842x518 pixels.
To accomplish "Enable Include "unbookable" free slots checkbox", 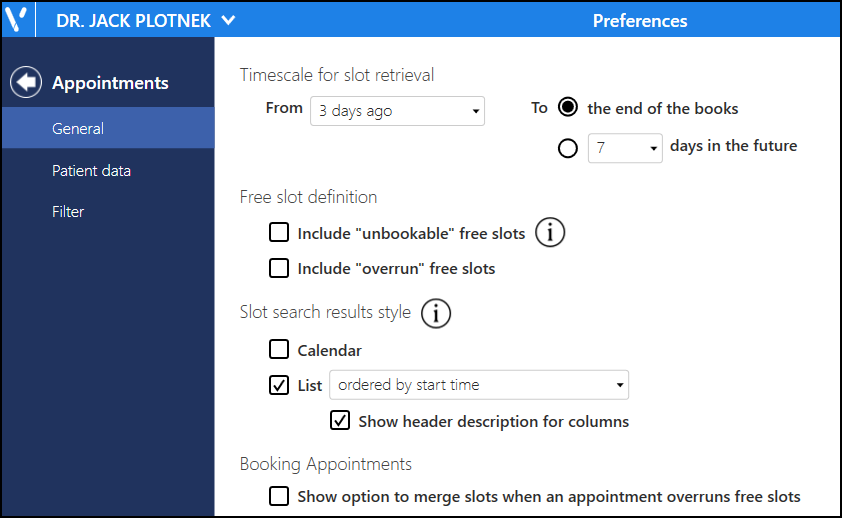I will 279,232.
